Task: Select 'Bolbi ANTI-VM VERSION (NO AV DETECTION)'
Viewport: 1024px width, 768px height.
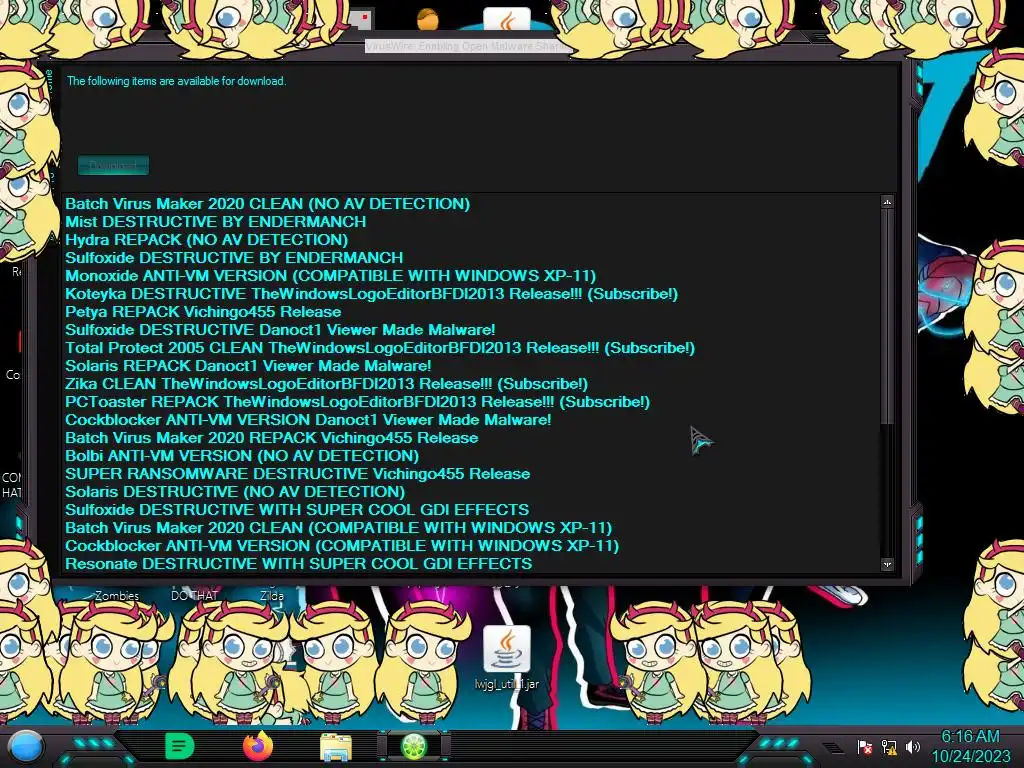Action: pyautogui.click(x=242, y=456)
